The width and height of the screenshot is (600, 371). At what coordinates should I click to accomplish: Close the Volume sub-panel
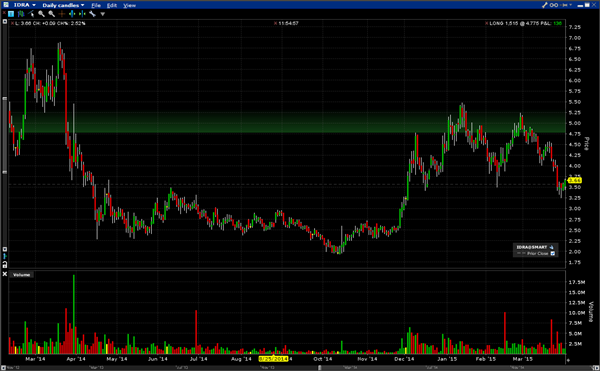[x=5, y=274]
